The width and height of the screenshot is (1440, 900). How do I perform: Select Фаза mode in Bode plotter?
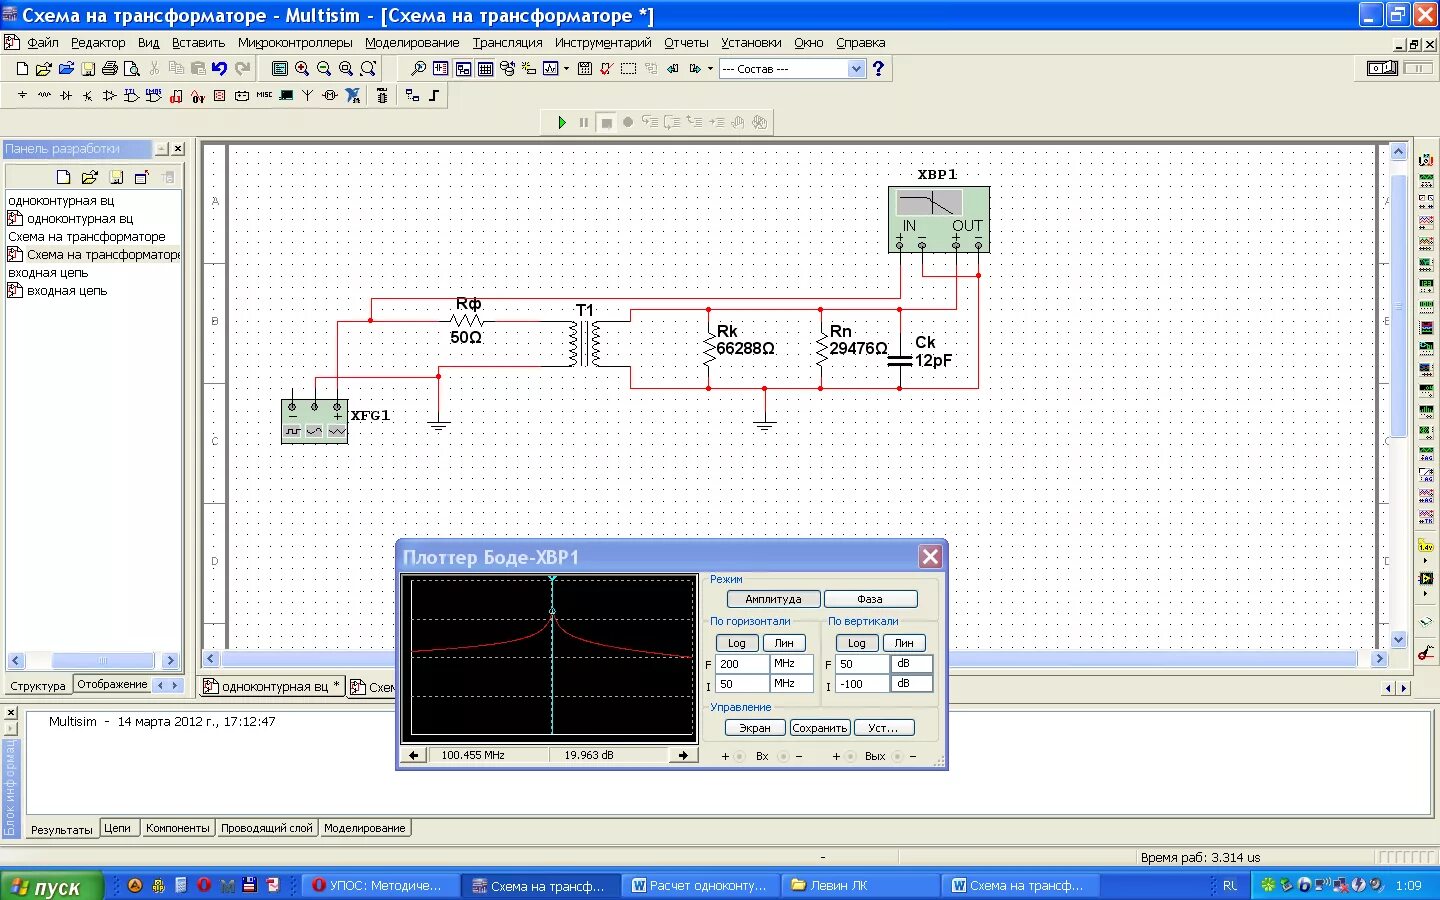click(x=870, y=599)
